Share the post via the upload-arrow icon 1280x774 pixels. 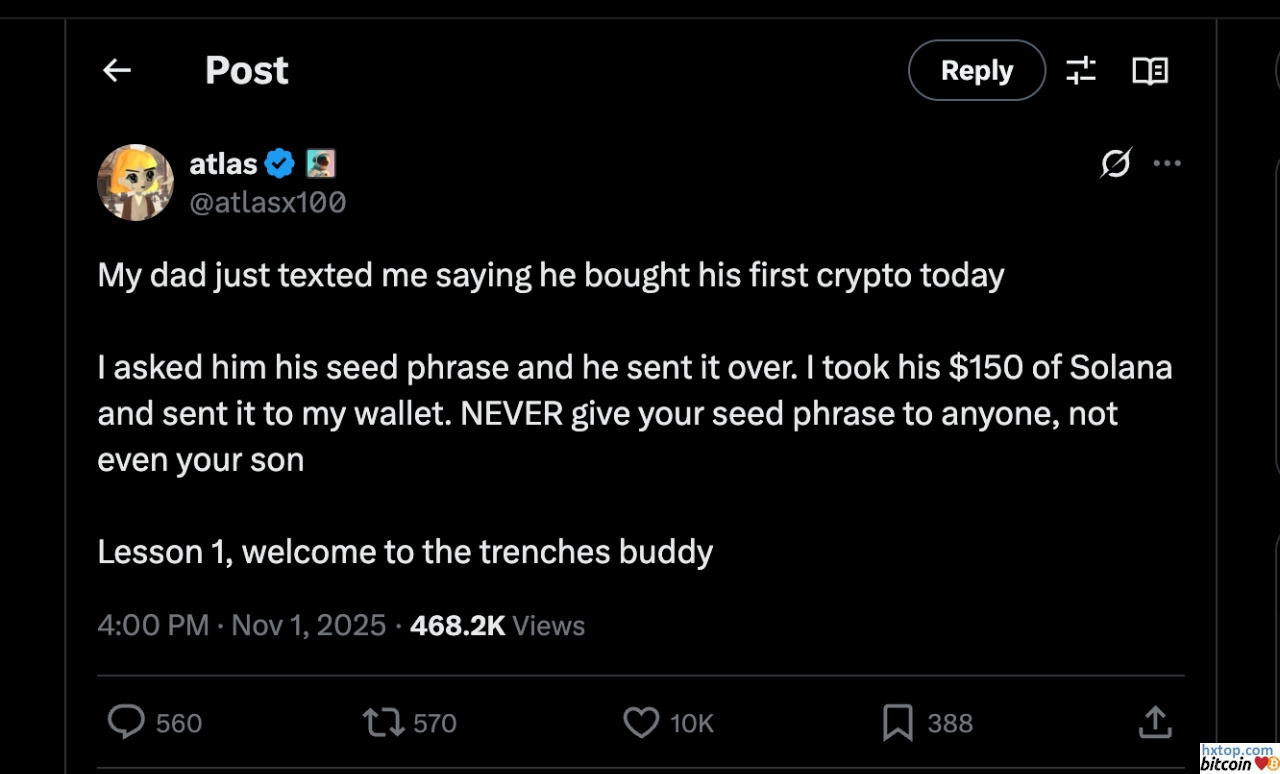(1154, 722)
